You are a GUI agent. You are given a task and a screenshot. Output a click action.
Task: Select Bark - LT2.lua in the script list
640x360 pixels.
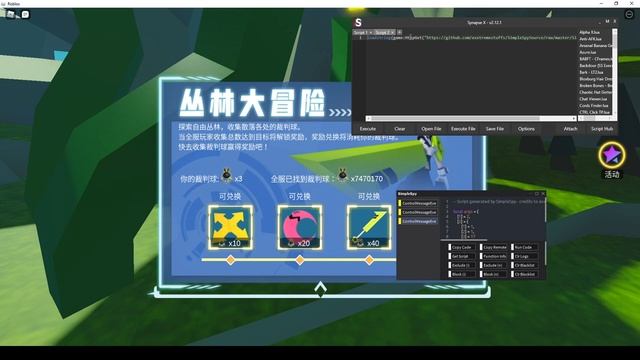[591, 72]
